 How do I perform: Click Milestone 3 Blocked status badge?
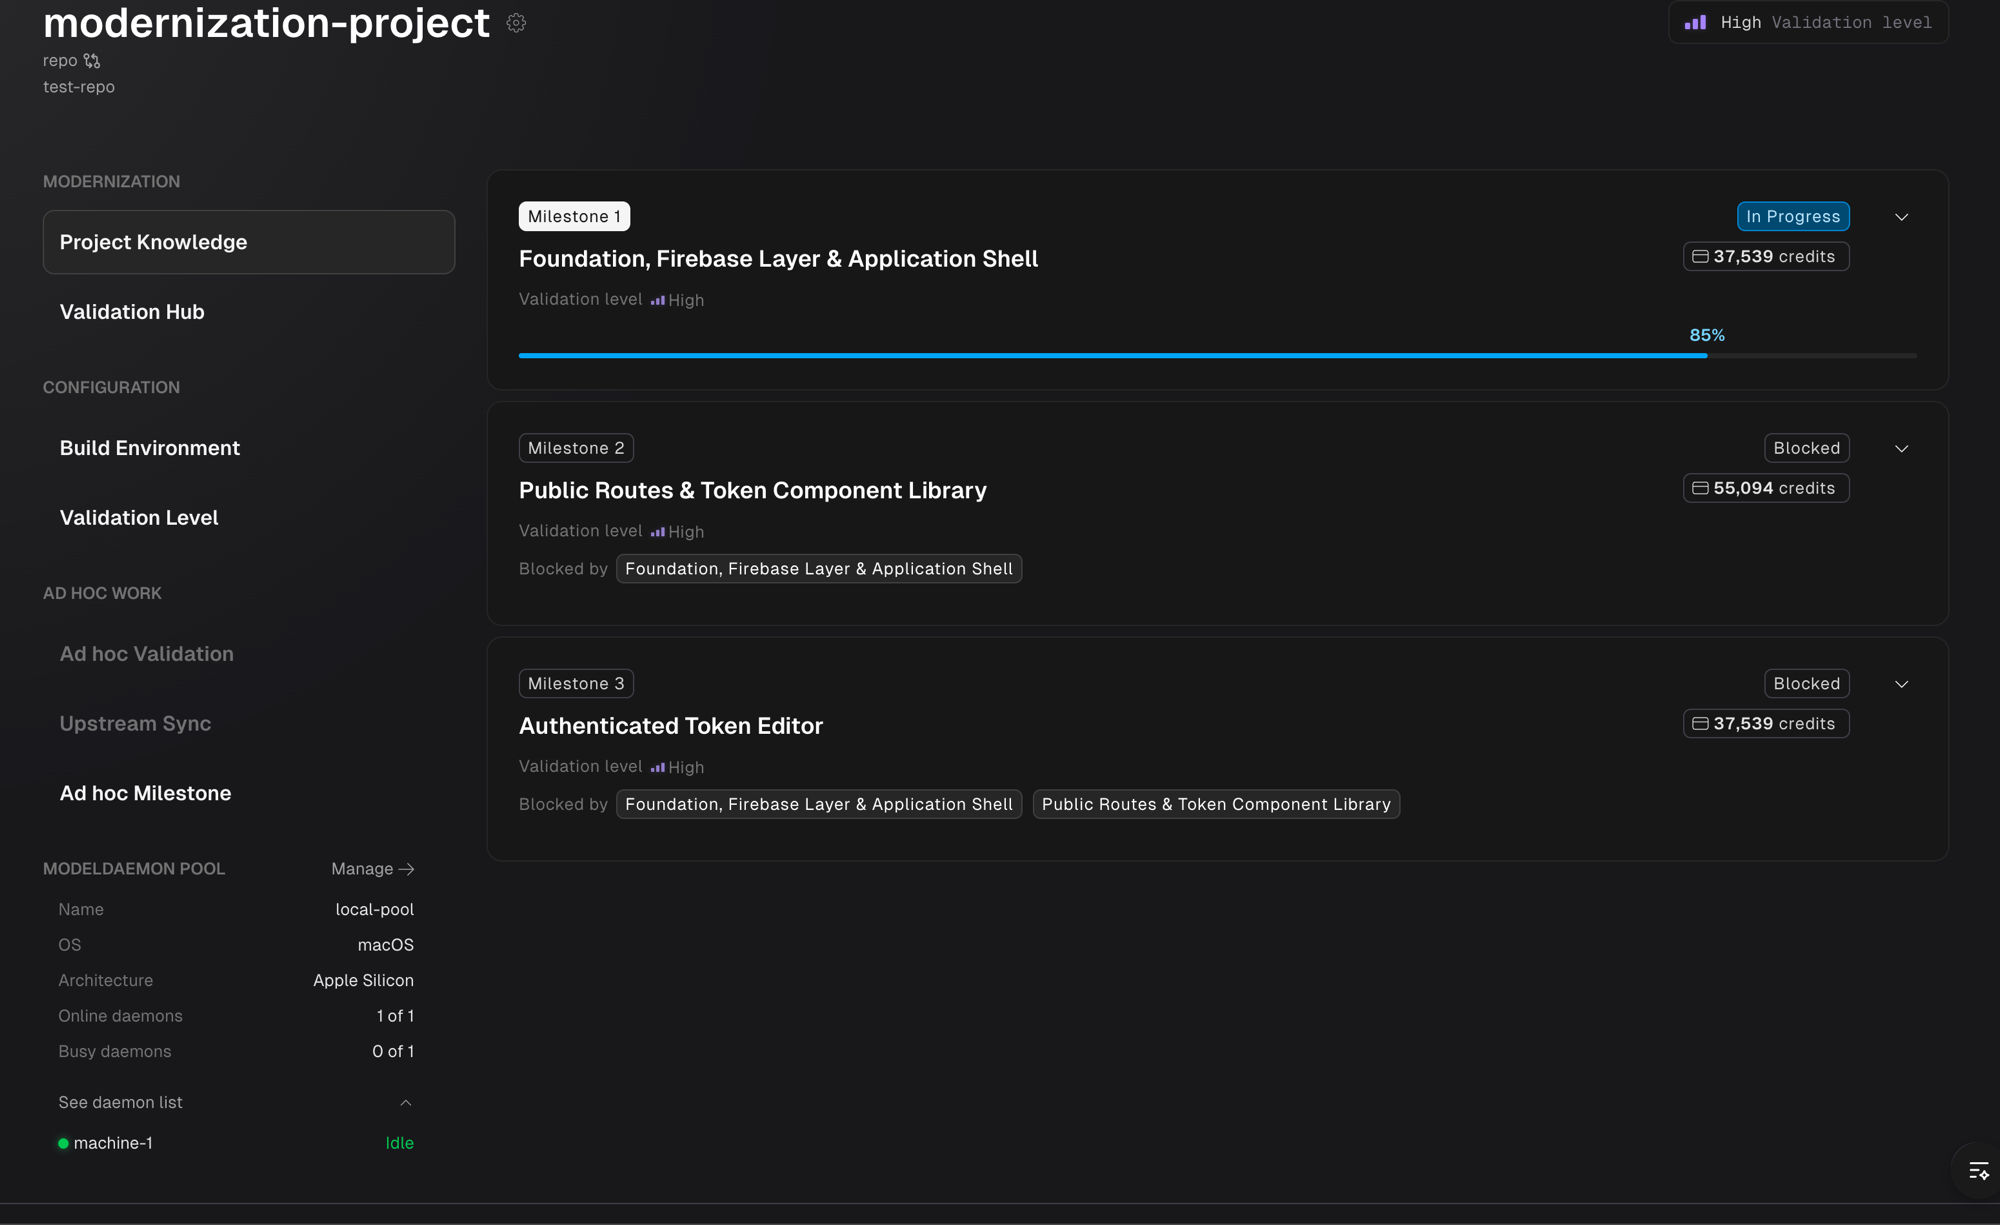1806,684
